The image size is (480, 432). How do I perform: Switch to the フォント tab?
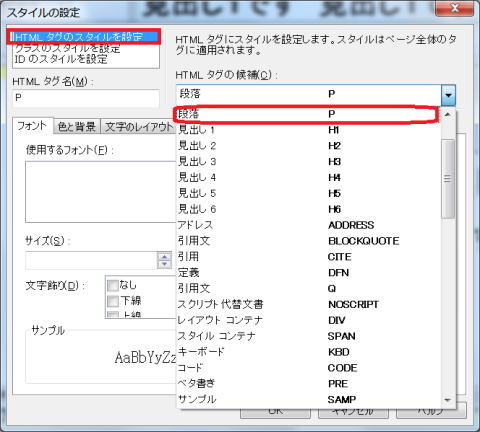click(x=32, y=126)
